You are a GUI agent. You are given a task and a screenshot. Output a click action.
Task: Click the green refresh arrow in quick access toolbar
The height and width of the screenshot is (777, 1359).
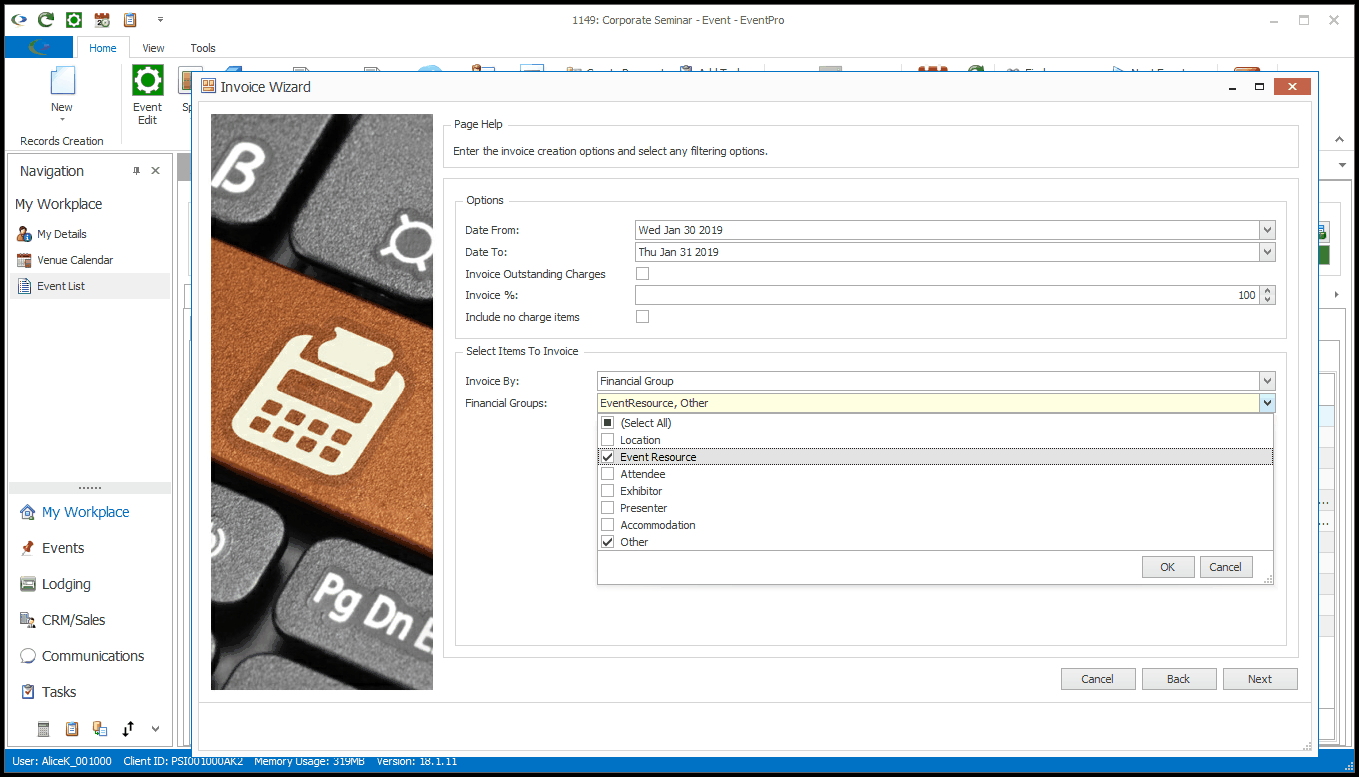point(45,19)
